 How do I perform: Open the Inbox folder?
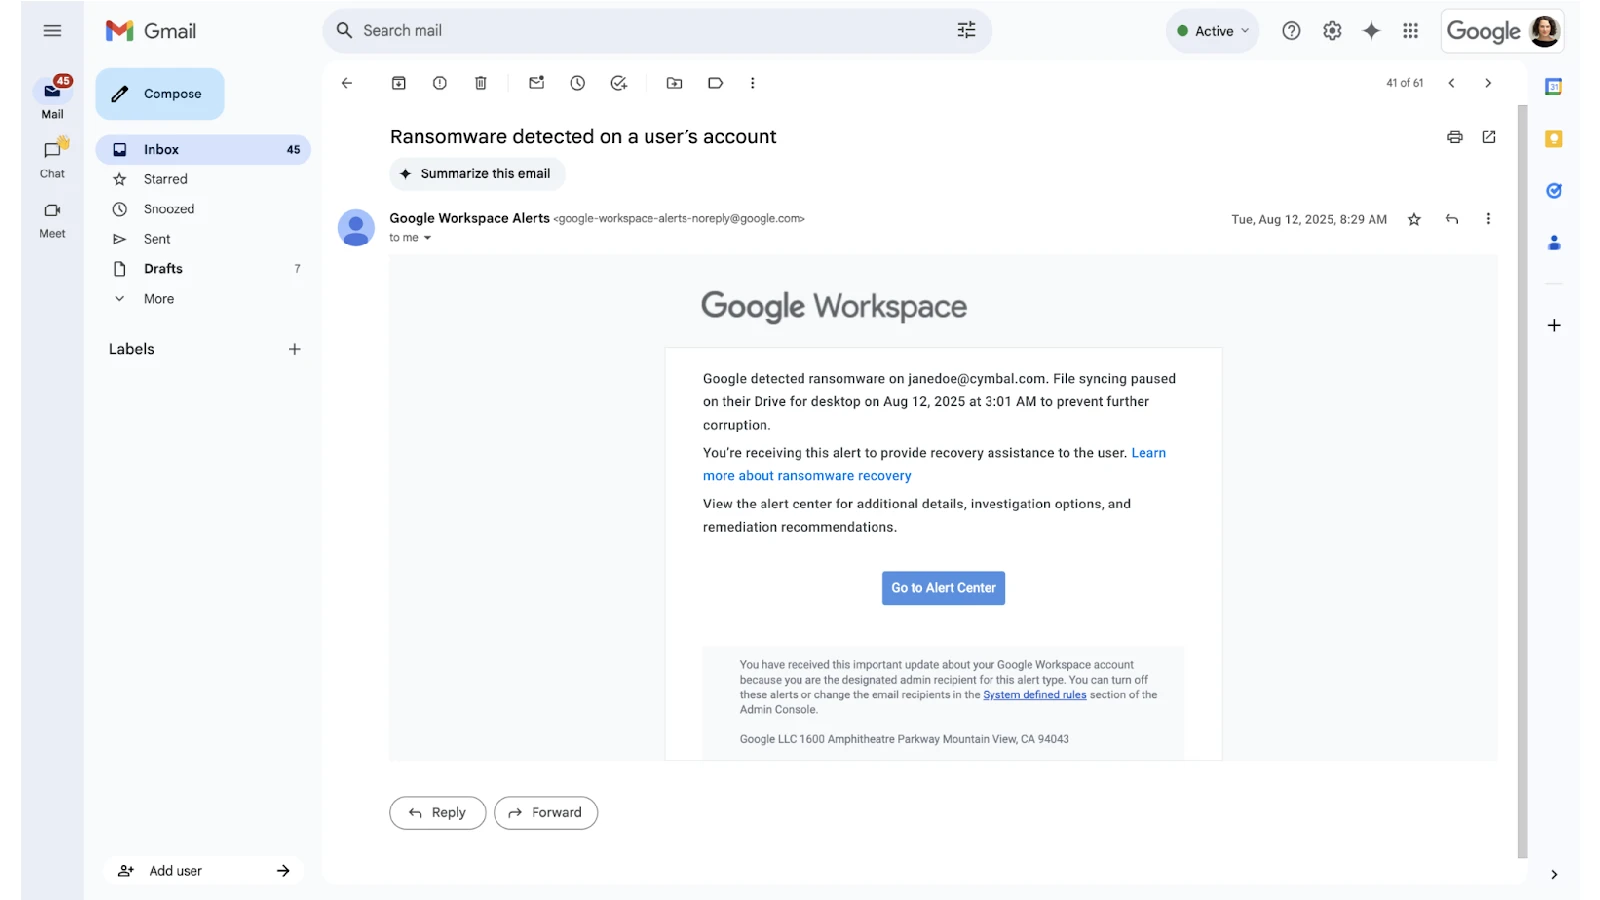coord(161,149)
